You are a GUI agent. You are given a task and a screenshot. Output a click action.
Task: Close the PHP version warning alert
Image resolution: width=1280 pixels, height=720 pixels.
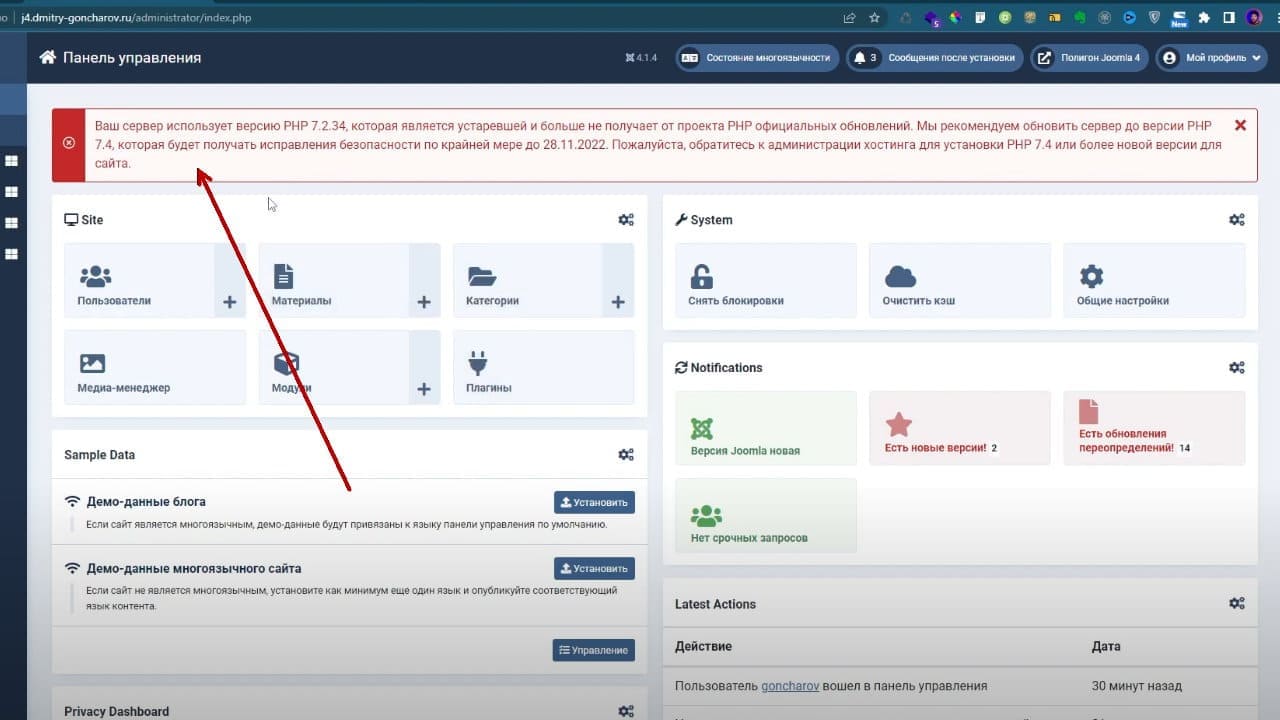1240,125
